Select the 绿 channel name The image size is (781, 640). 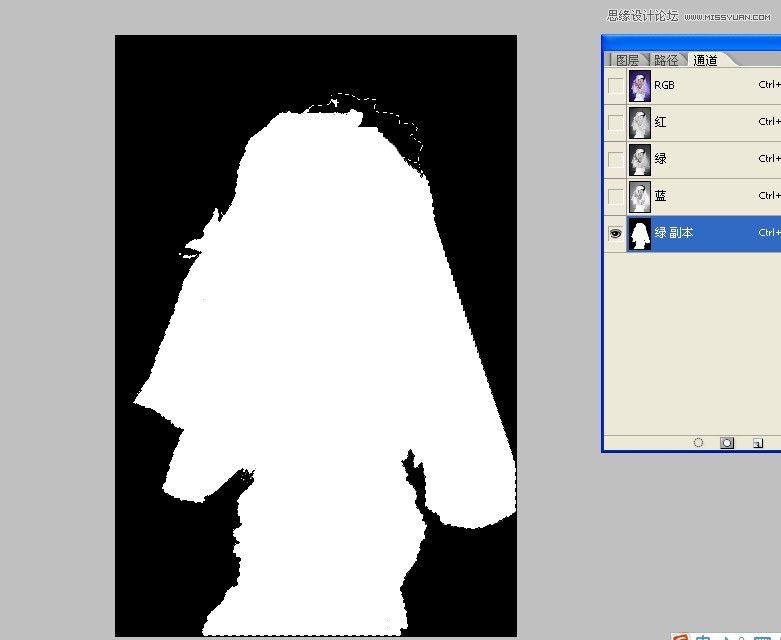click(660, 159)
